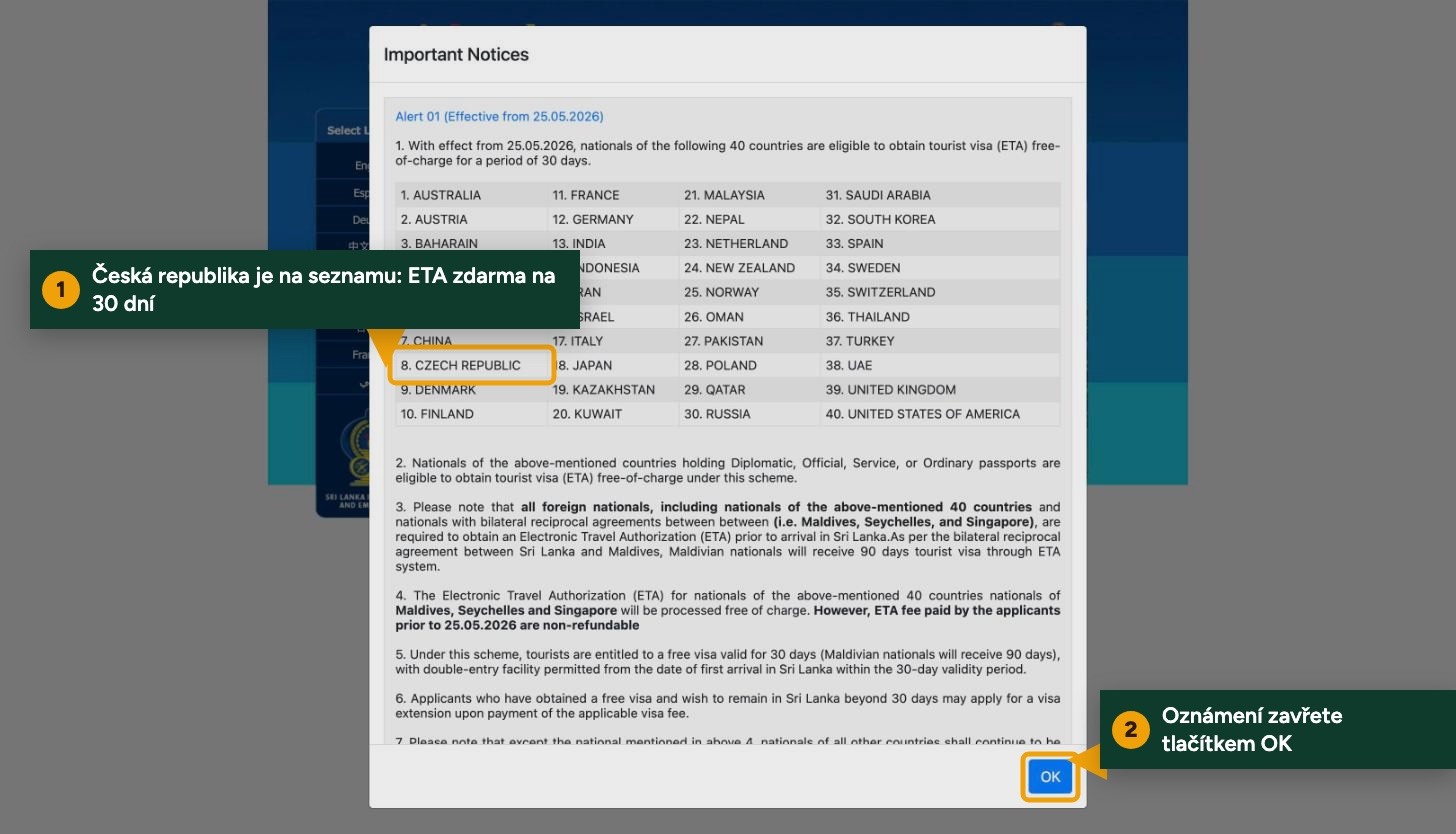
Task: Select the 31. SAUDI ARABIA cell
Action: tap(940, 195)
